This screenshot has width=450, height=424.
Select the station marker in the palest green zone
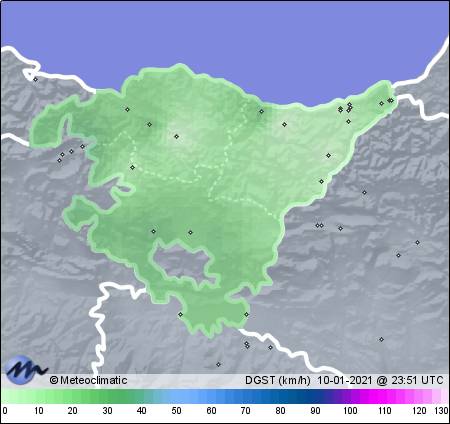177,136
